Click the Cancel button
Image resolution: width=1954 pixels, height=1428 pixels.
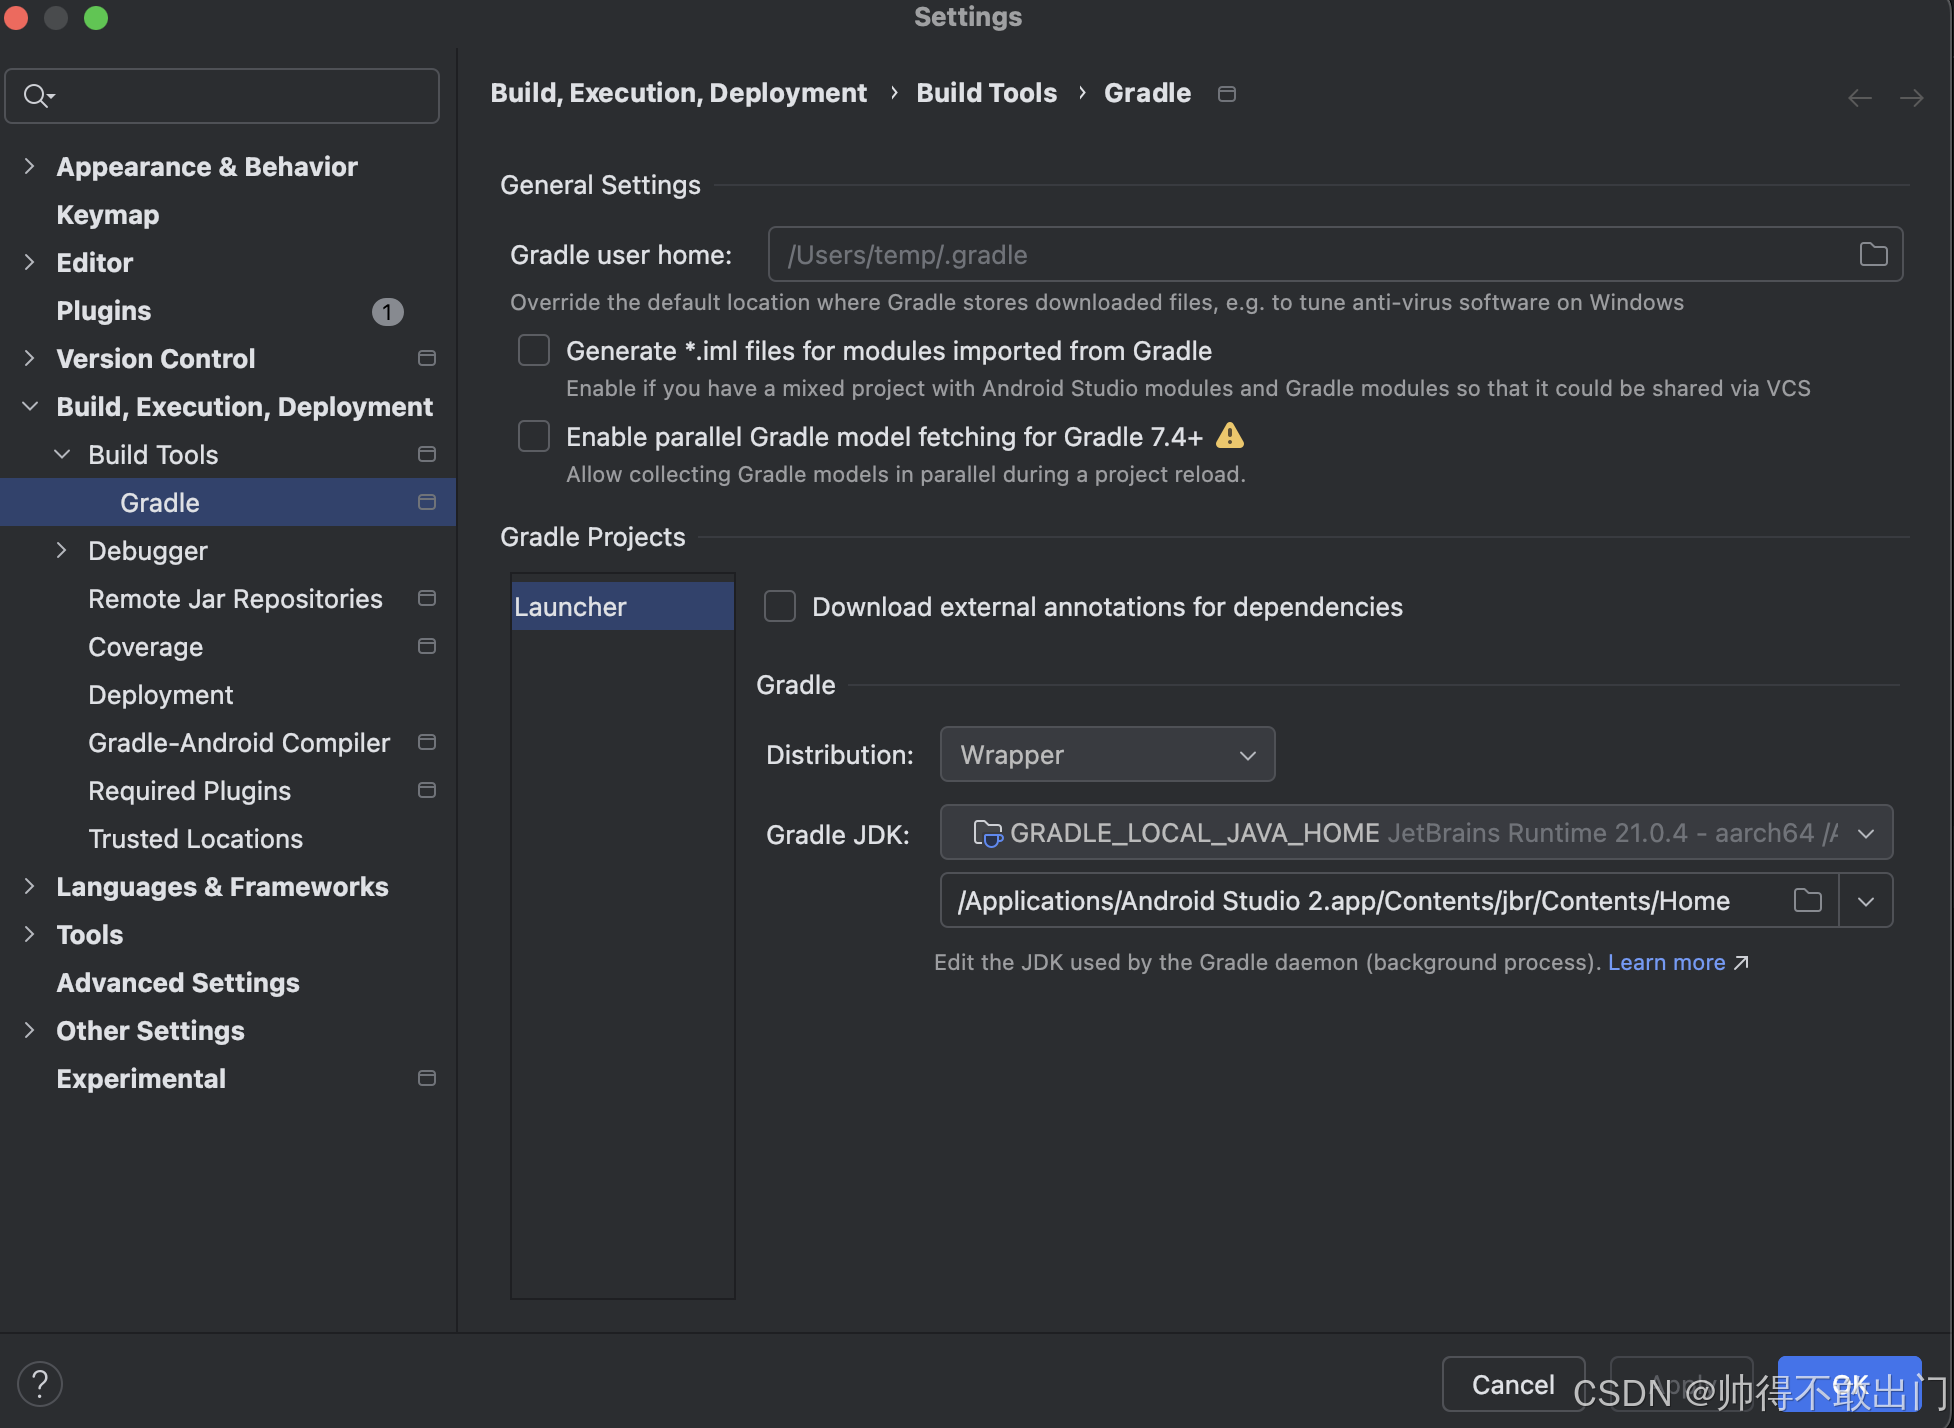(x=1512, y=1385)
